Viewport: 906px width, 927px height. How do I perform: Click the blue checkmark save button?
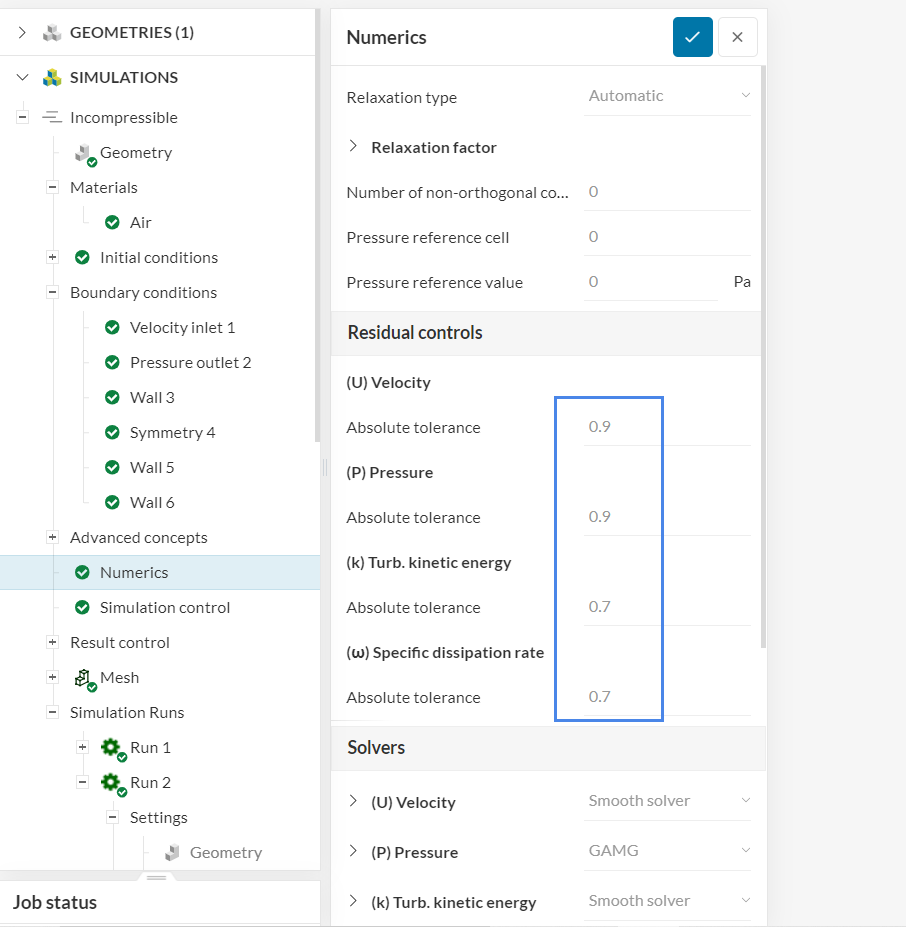[692, 37]
